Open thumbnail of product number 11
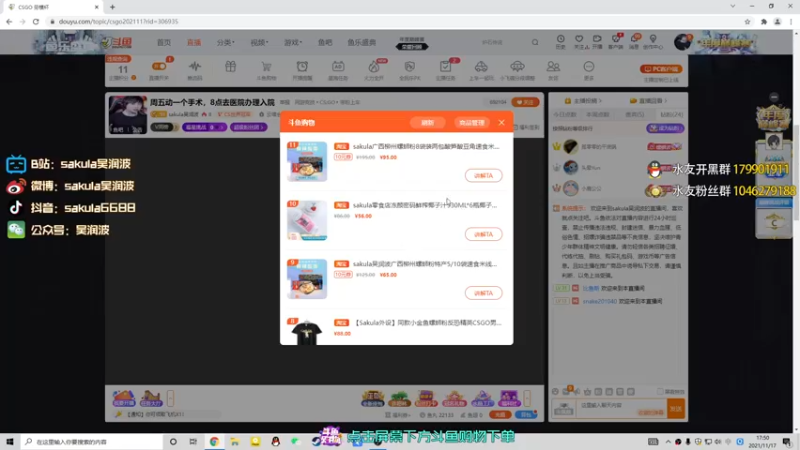The width and height of the screenshot is (800, 450). click(x=307, y=162)
